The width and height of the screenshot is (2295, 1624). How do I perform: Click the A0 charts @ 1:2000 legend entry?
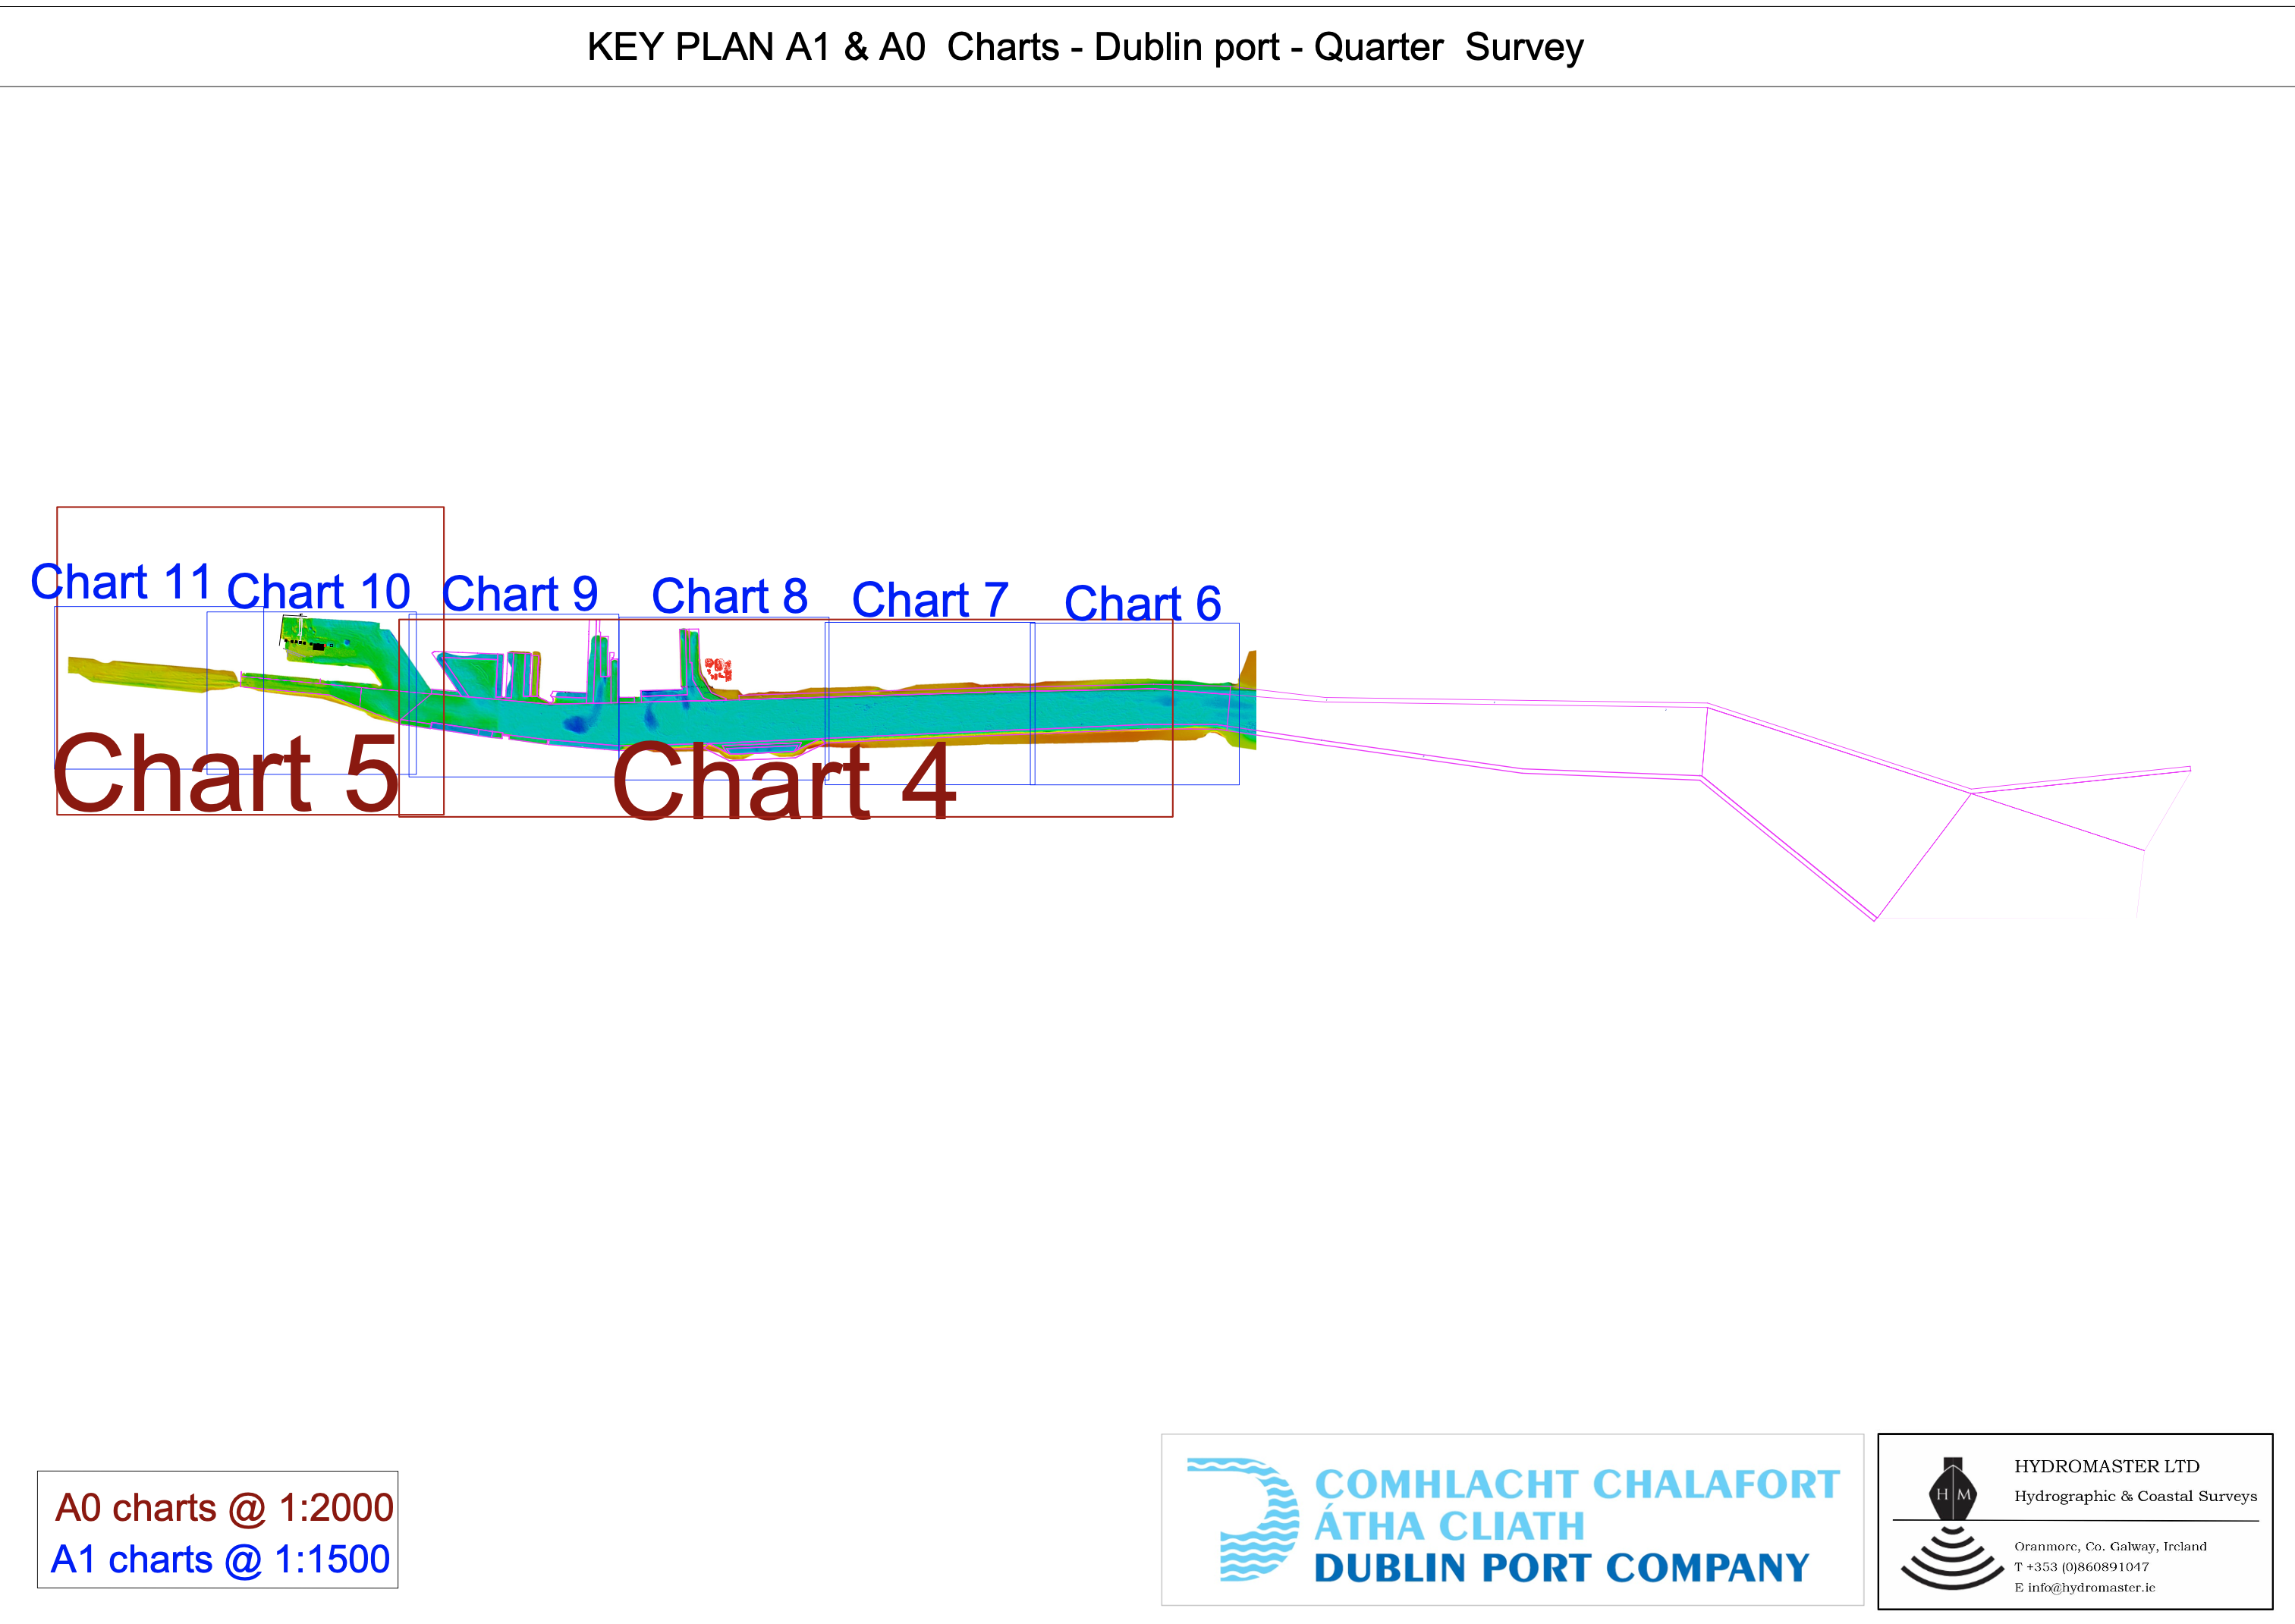coord(224,1507)
